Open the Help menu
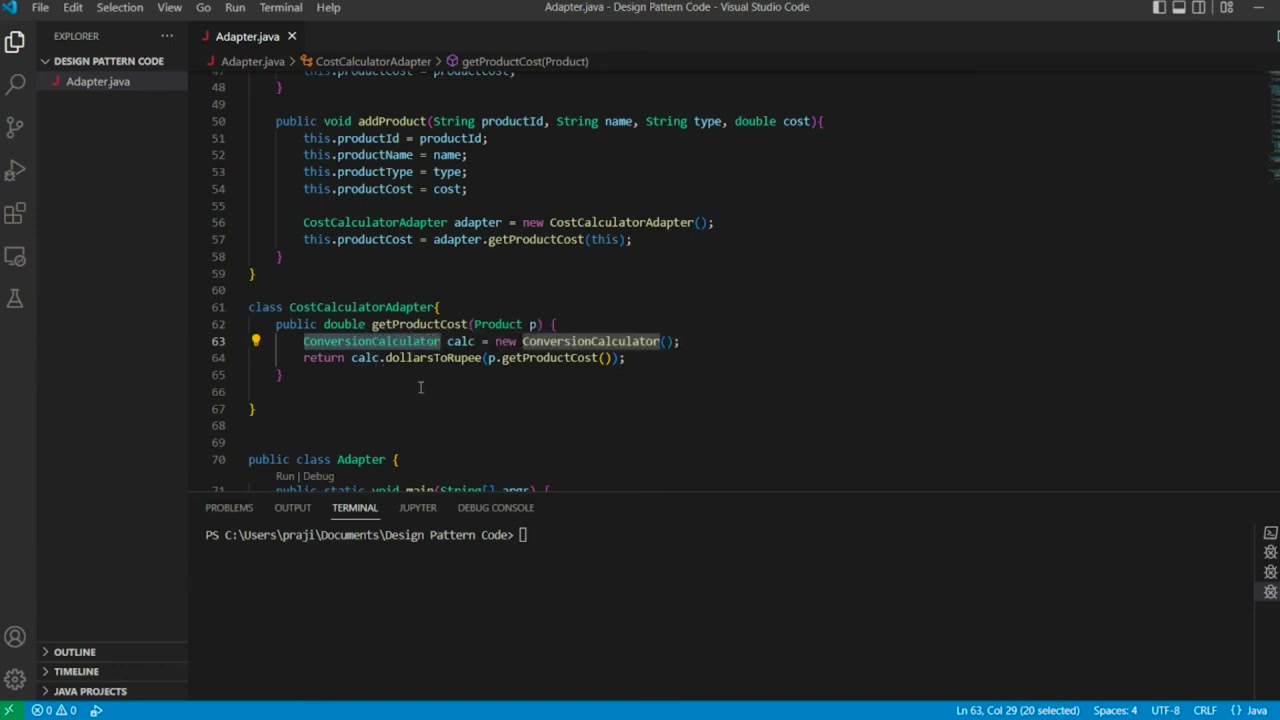The height and width of the screenshot is (720, 1280). pyautogui.click(x=328, y=7)
